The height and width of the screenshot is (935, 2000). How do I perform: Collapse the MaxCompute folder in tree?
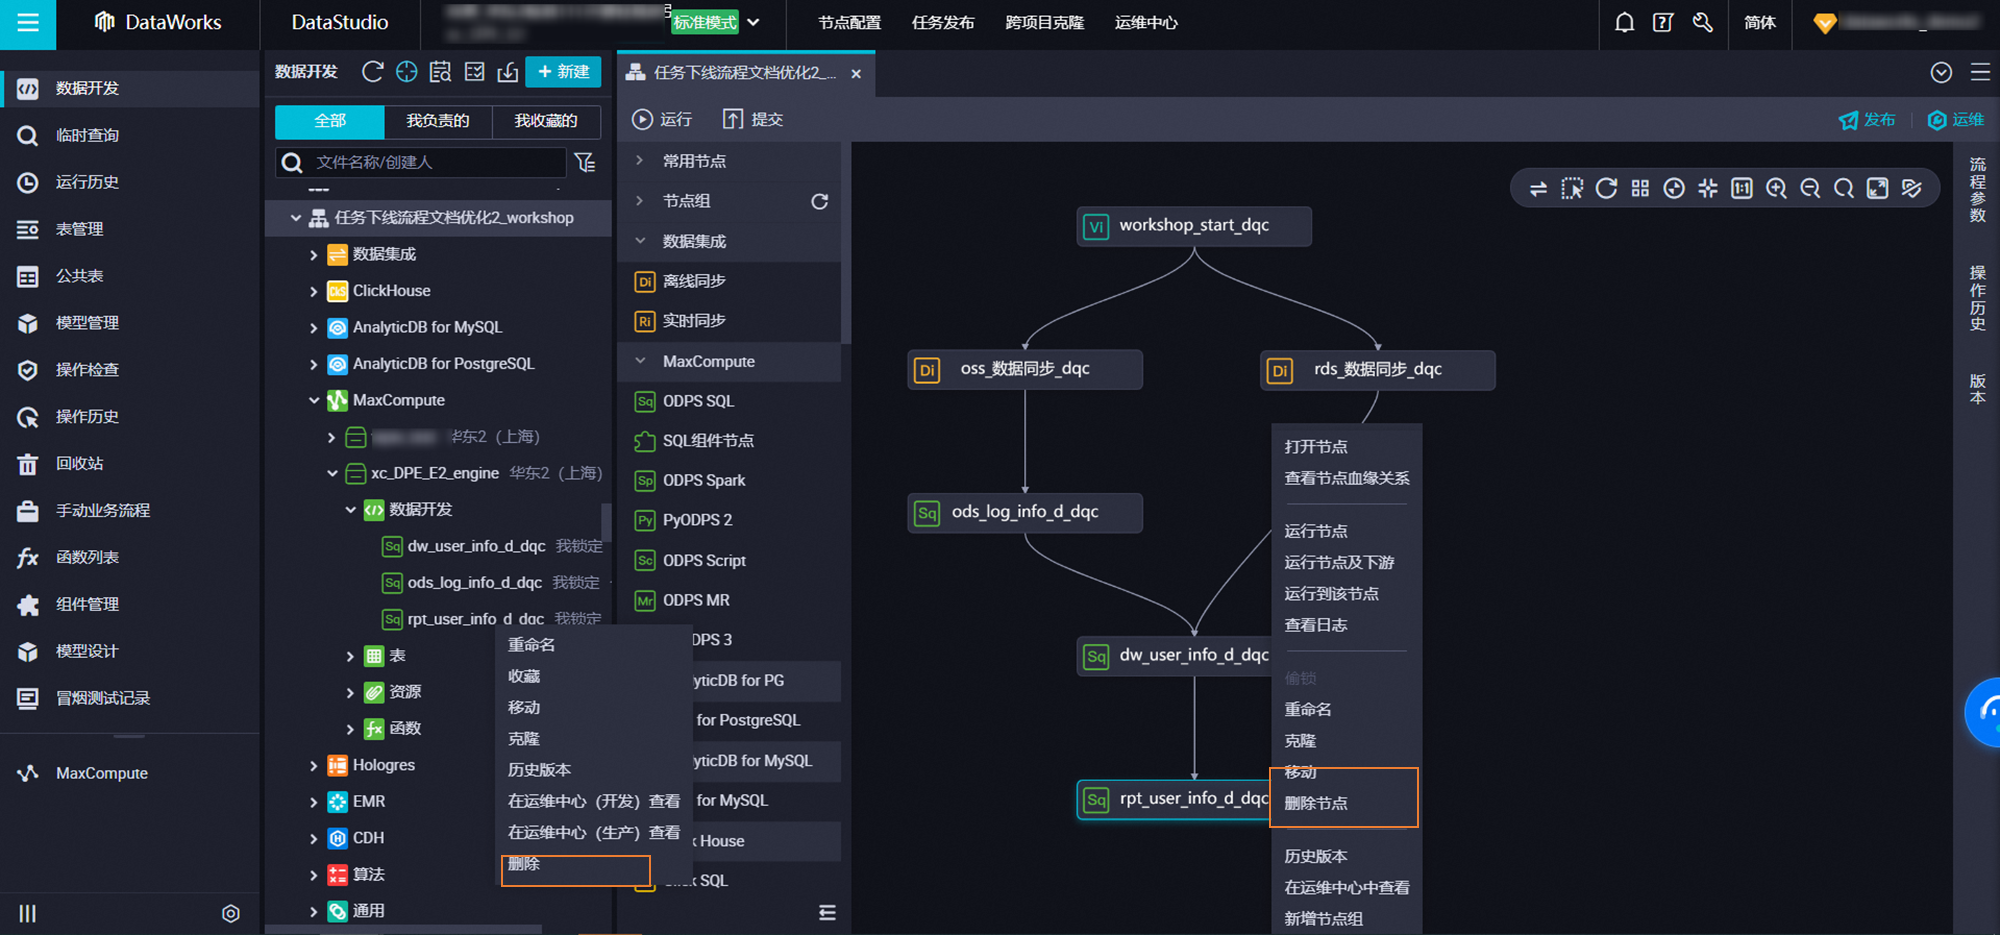[313, 400]
